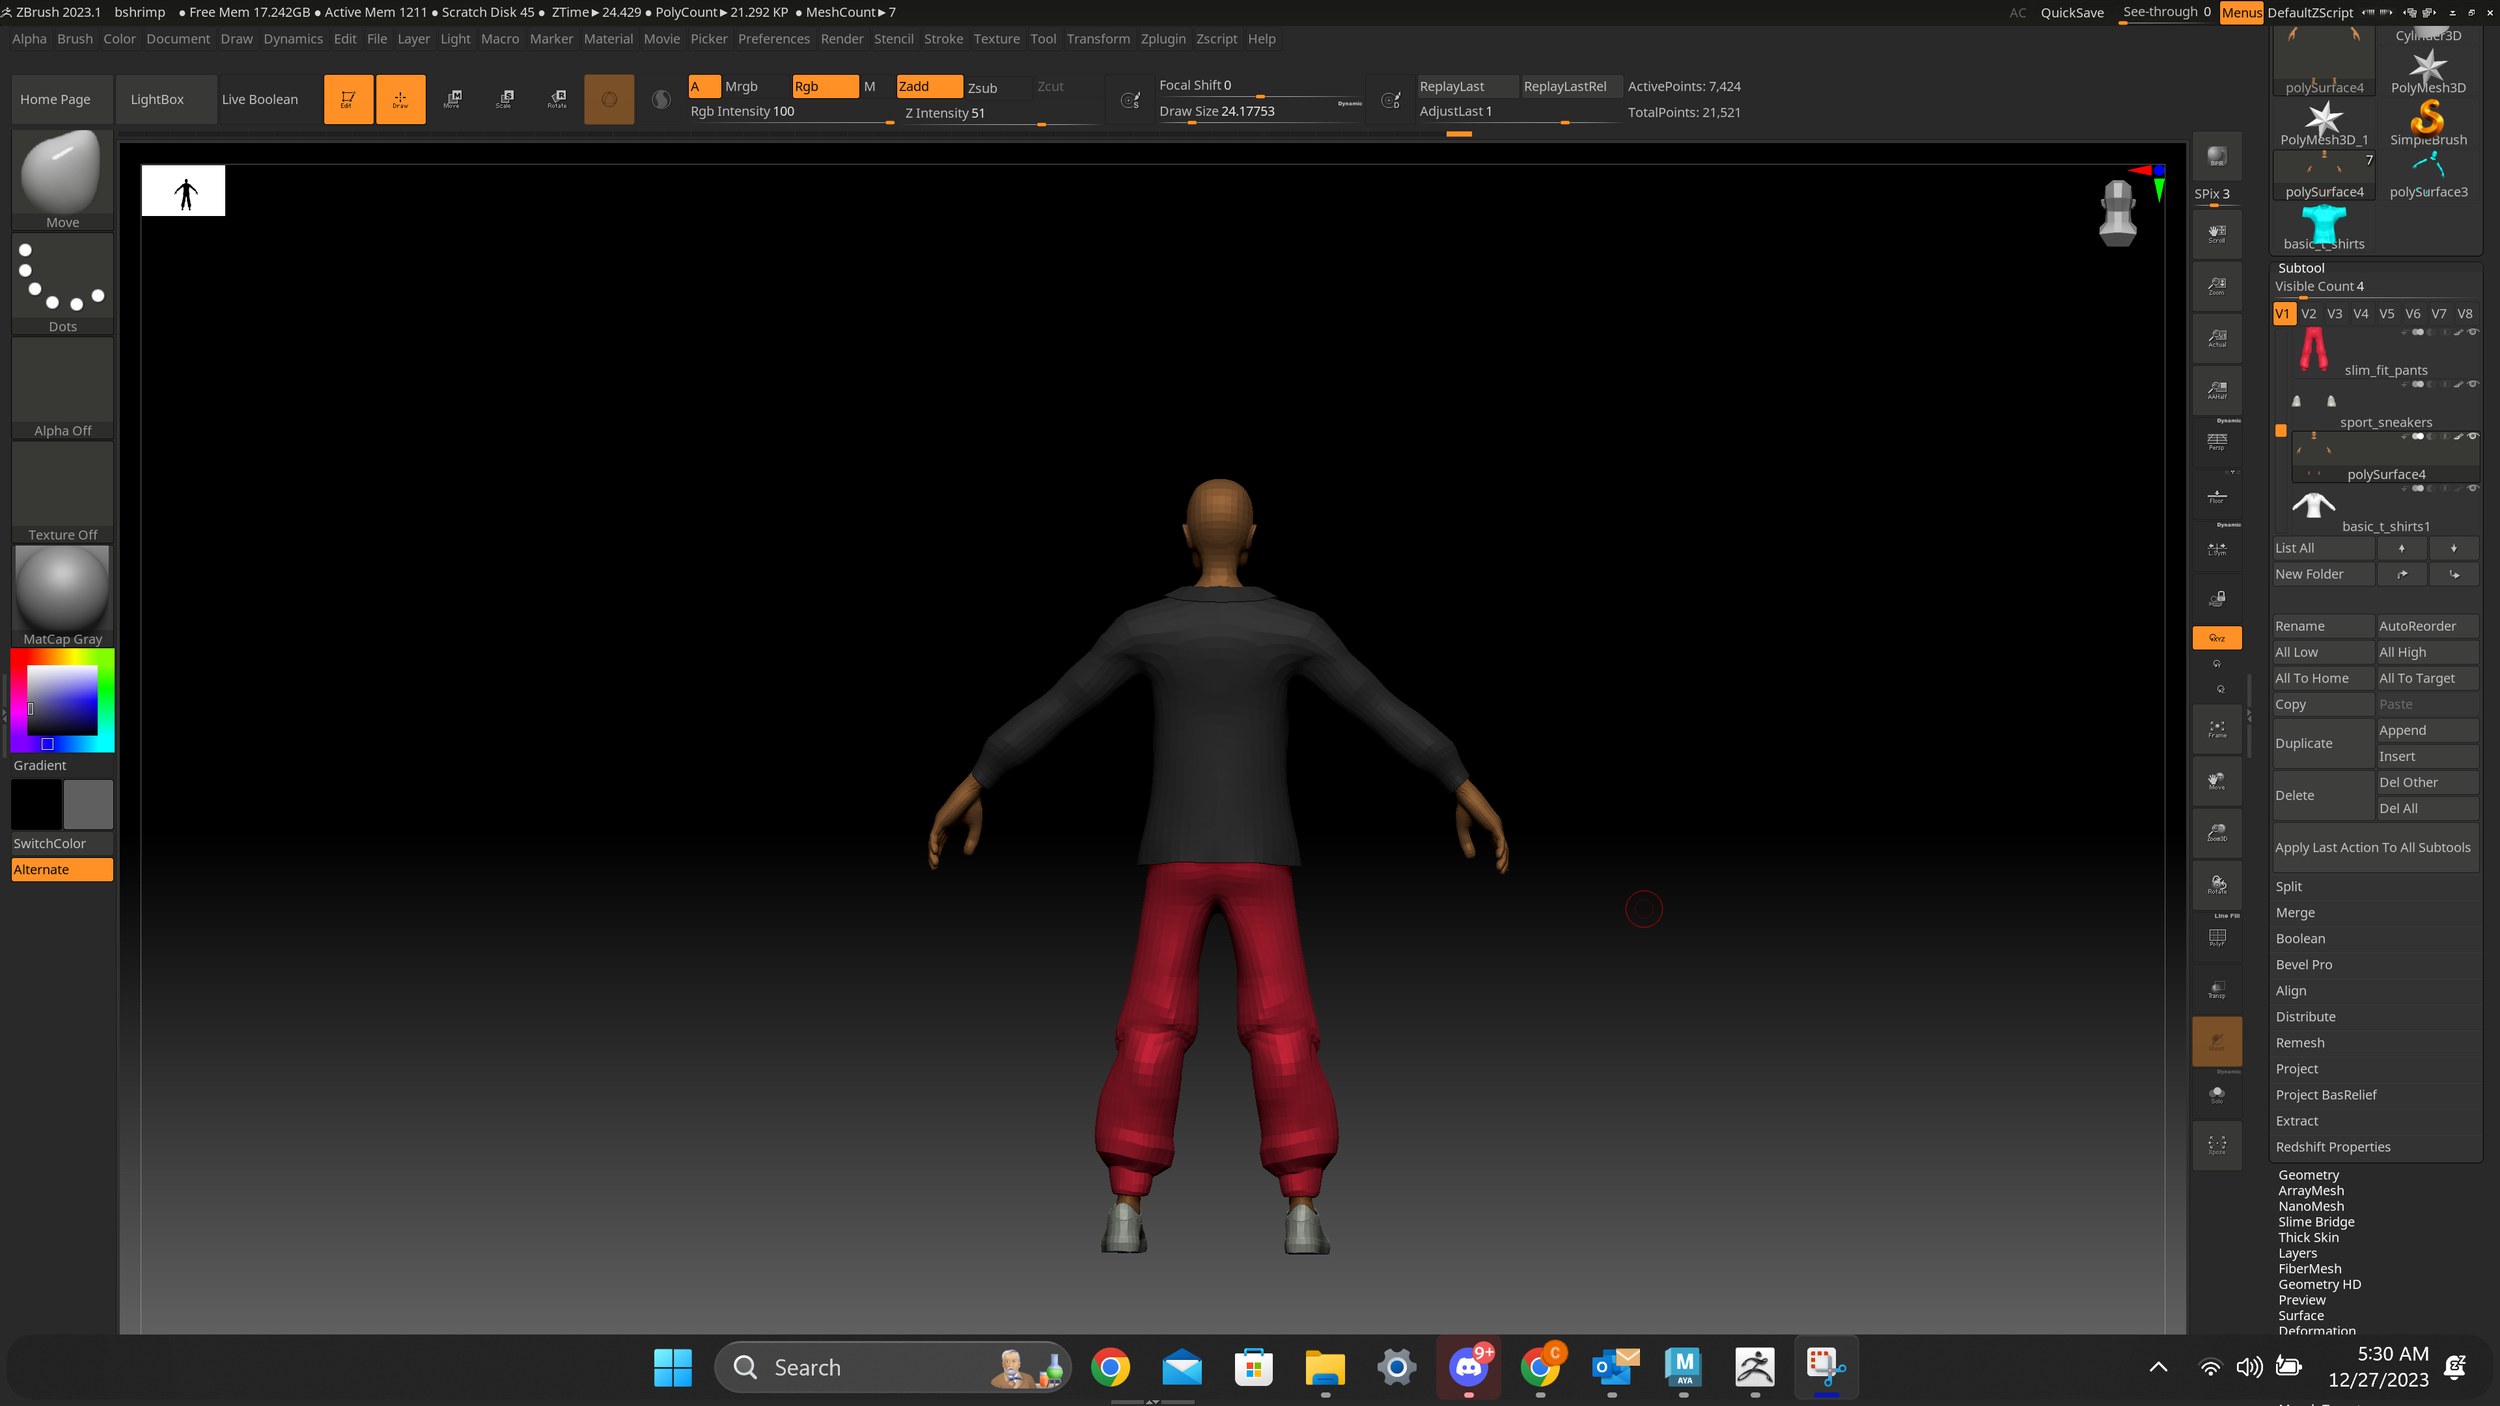This screenshot has width=2500, height=1406.
Task: Click the LightBox button
Action: [x=166, y=99]
